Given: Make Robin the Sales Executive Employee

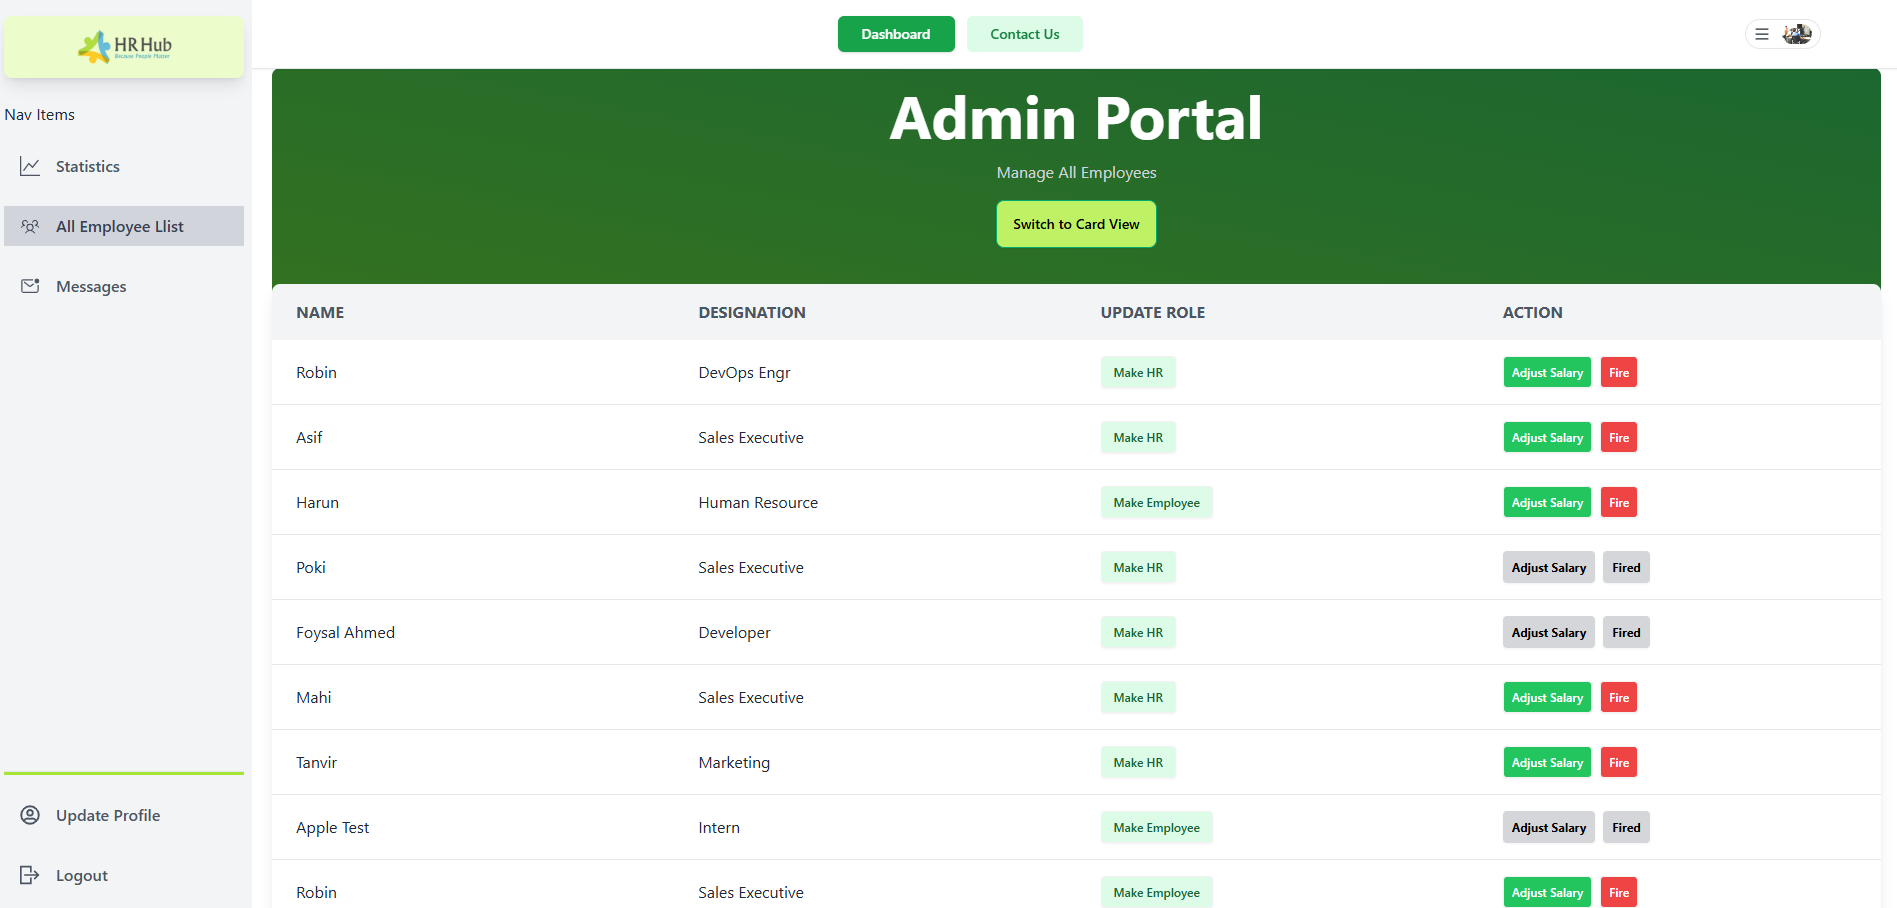Looking at the screenshot, I should coord(1157,892).
